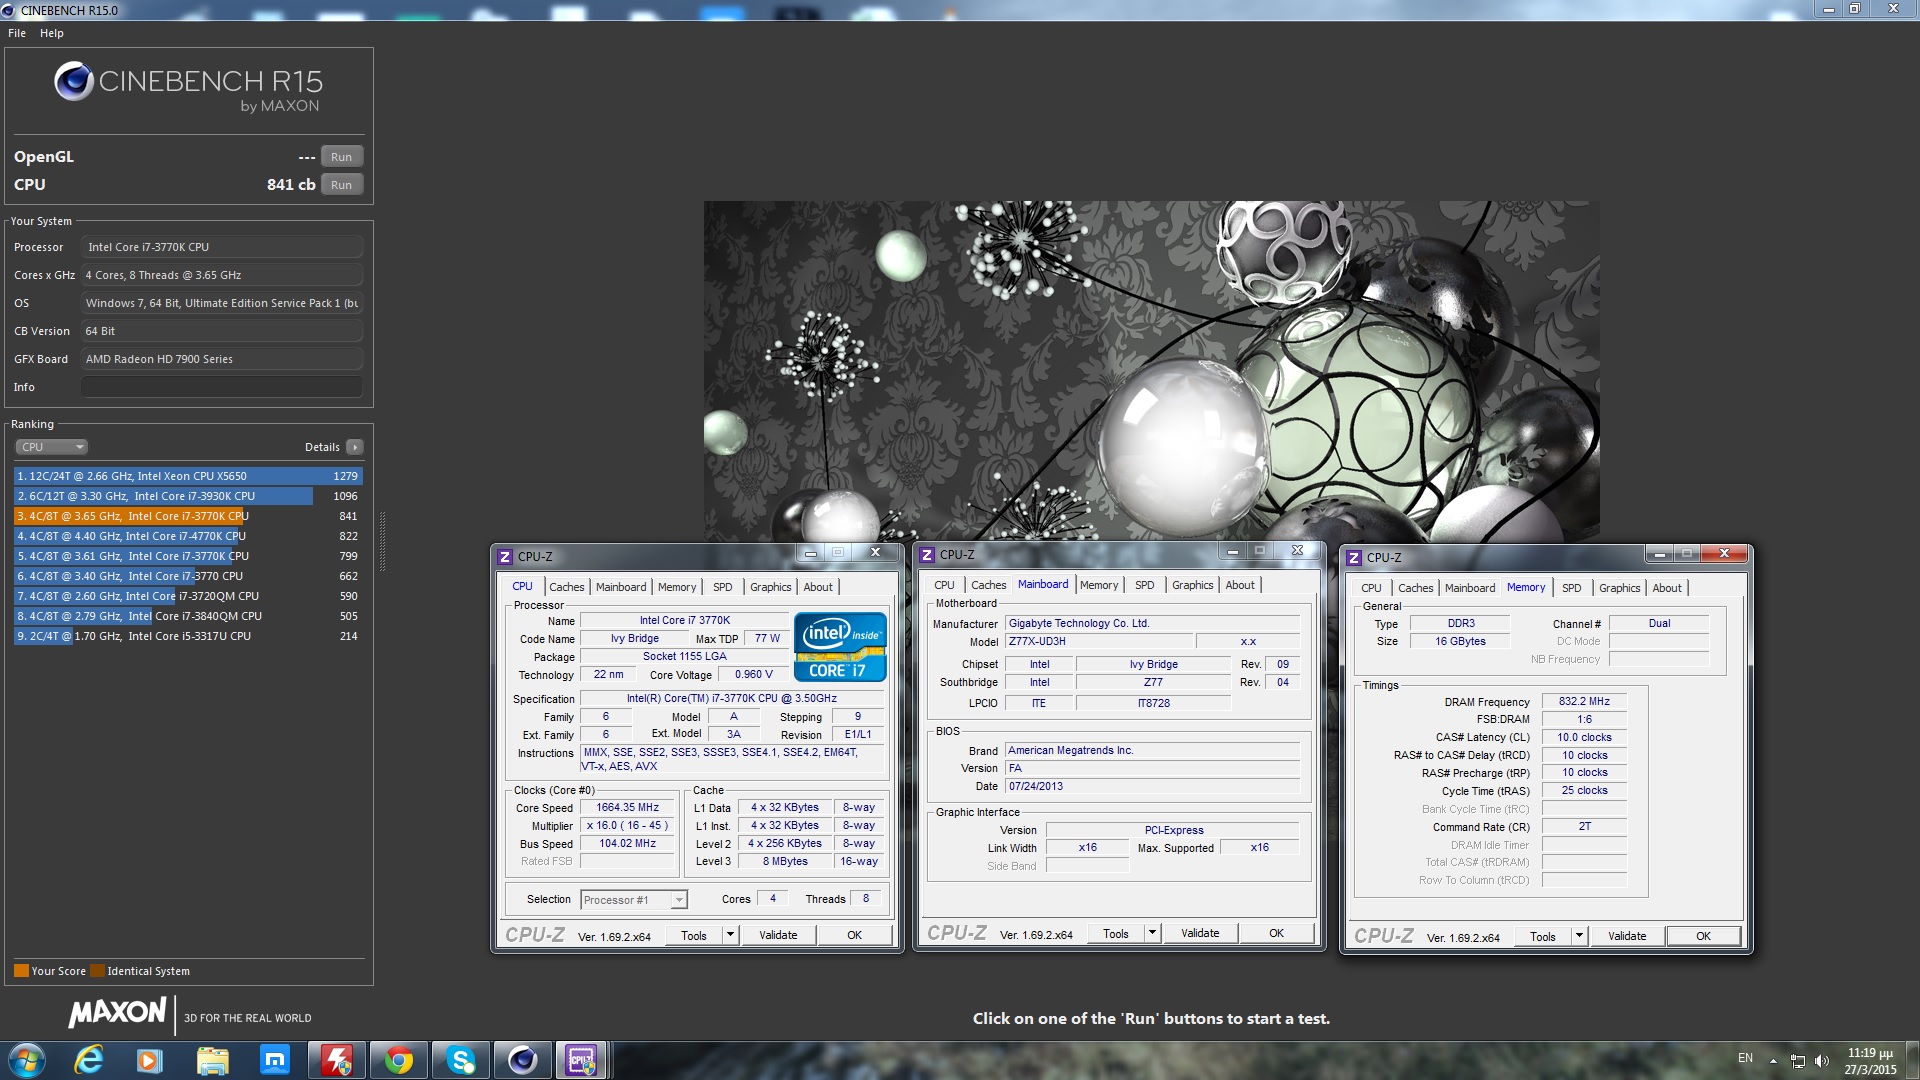Click the CPU-Z icon in right window title bar
This screenshot has height=1080, width=1920.
click(1354, 558)
